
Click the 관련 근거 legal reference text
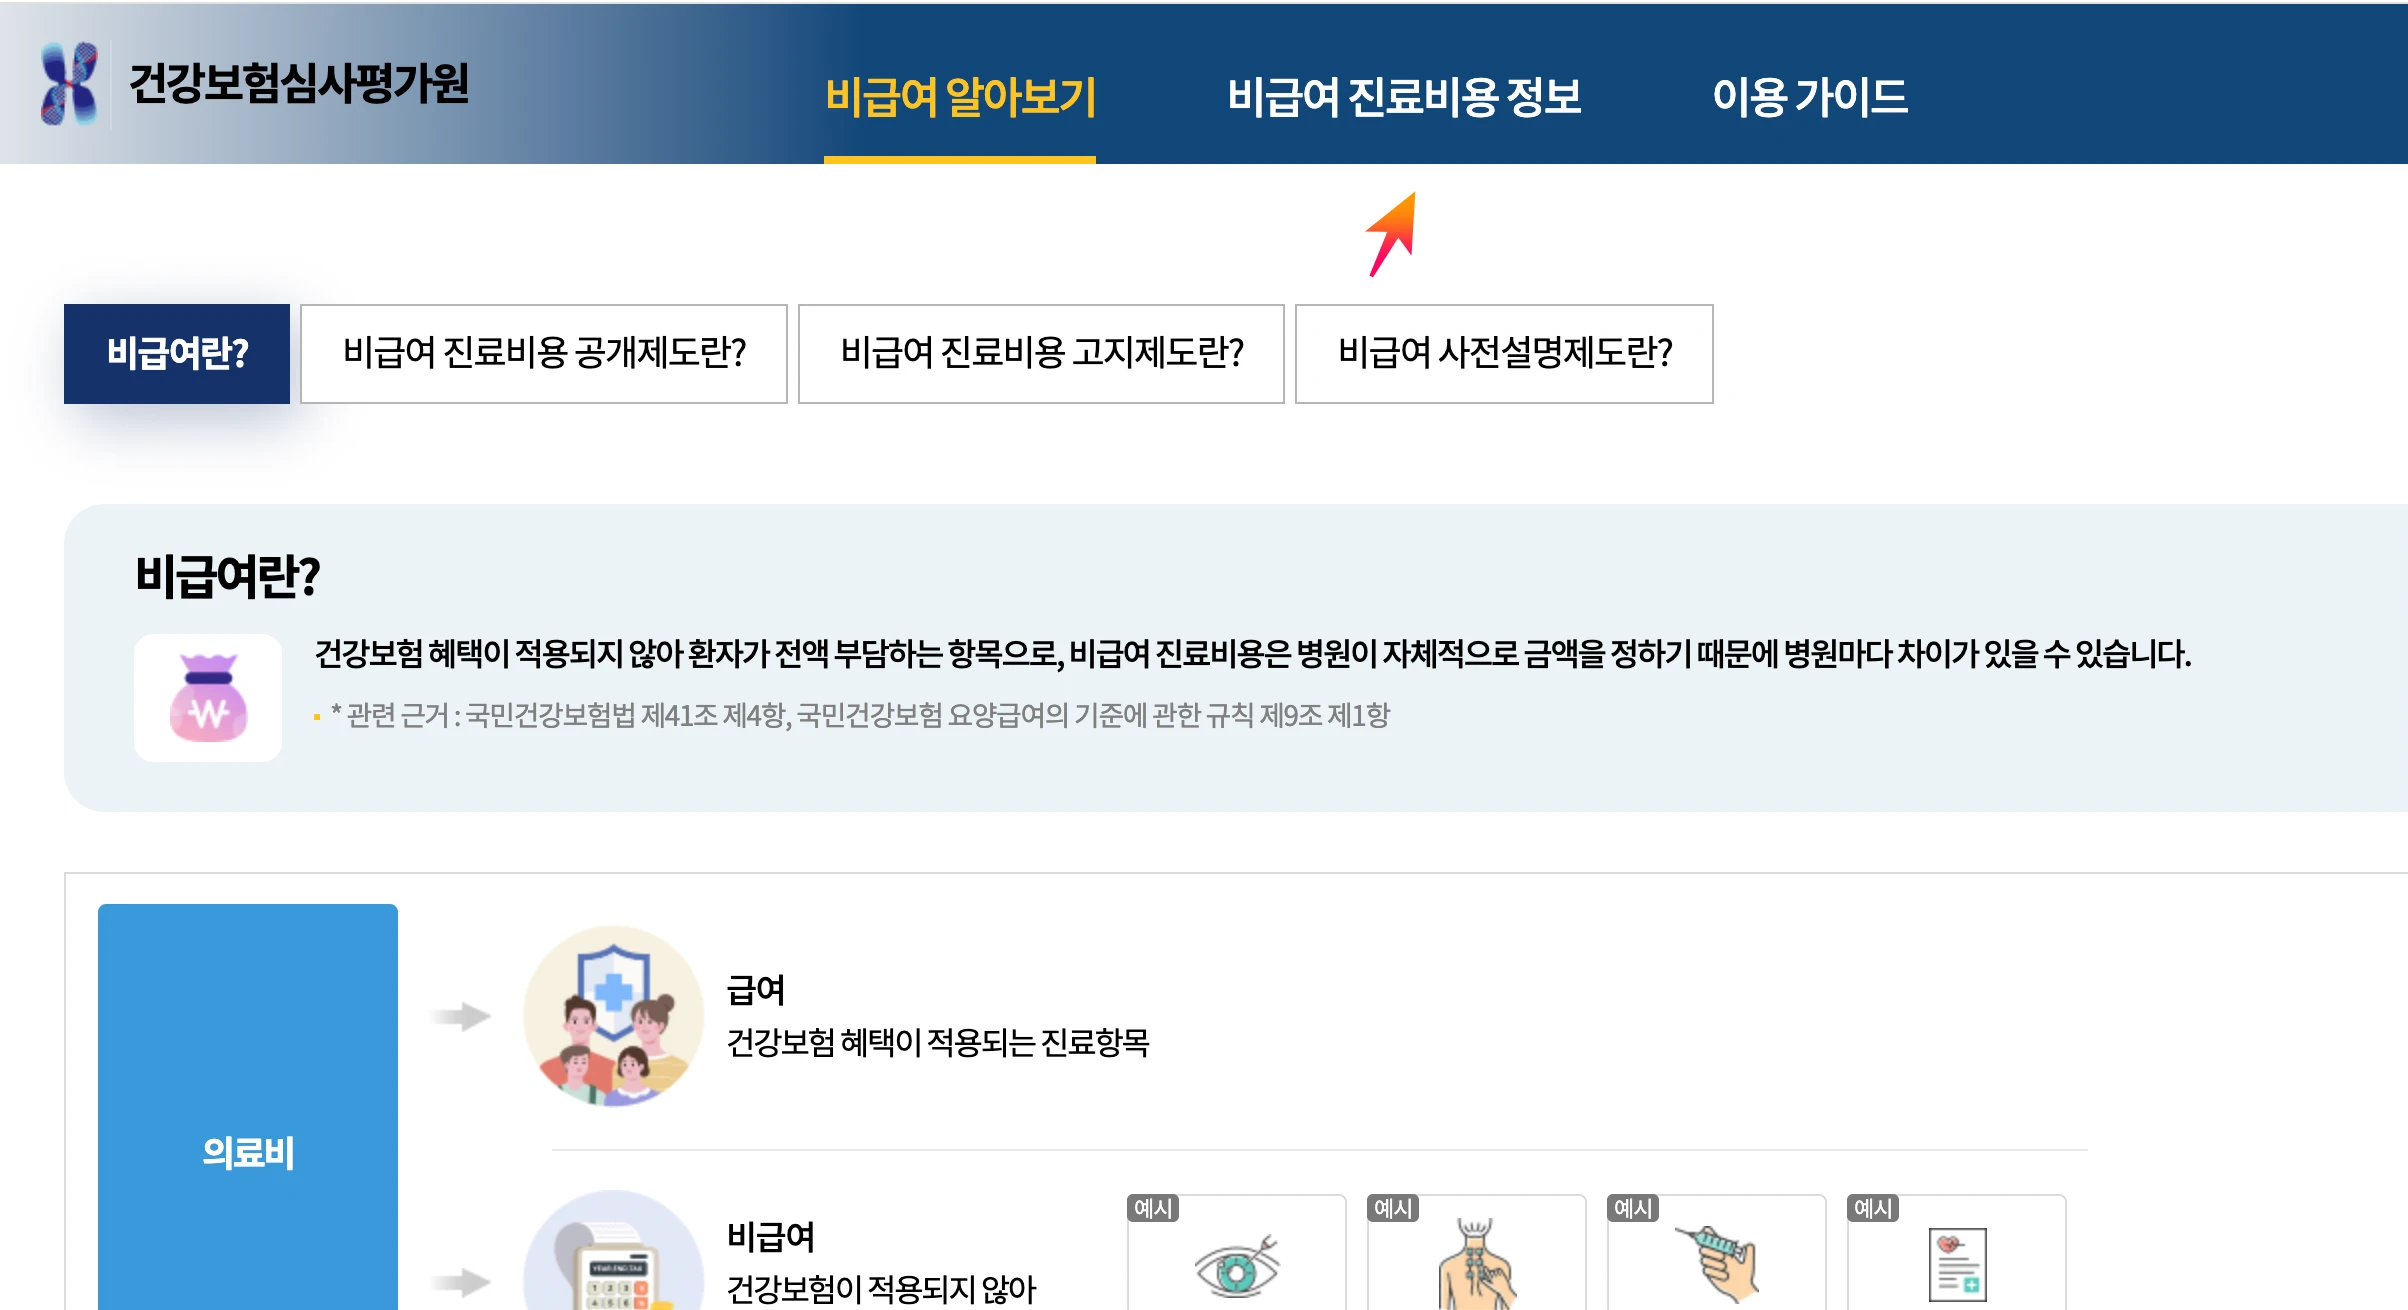tap(860, 714)
